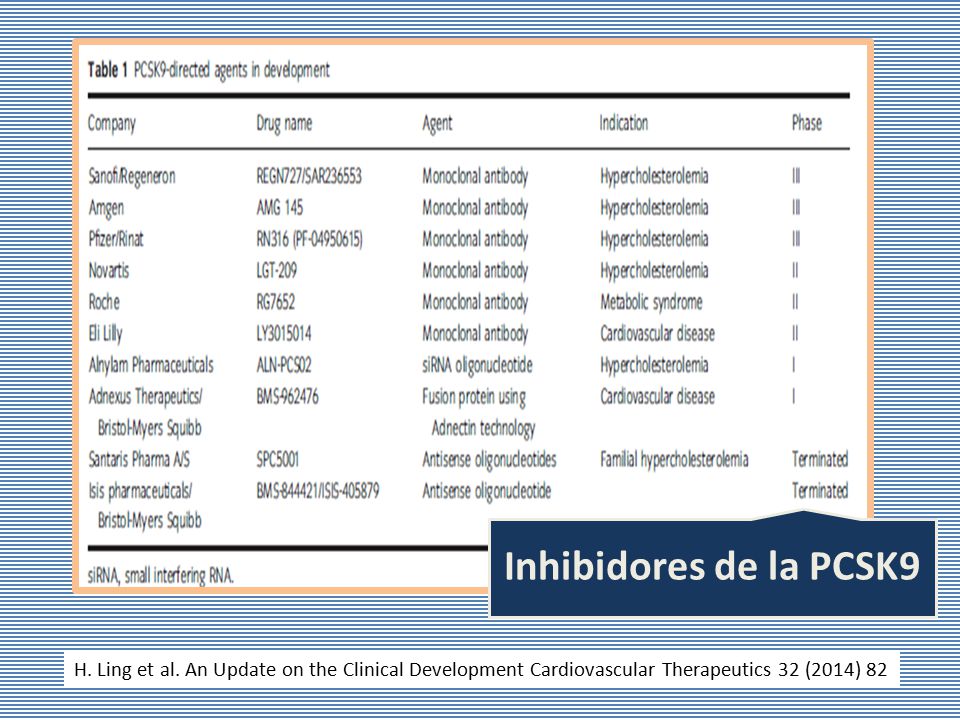Click the 'H. Ling et al.' citation line
Image resolution: width=960 pixels, height=720 pixels.
click(x=481, y=669)
